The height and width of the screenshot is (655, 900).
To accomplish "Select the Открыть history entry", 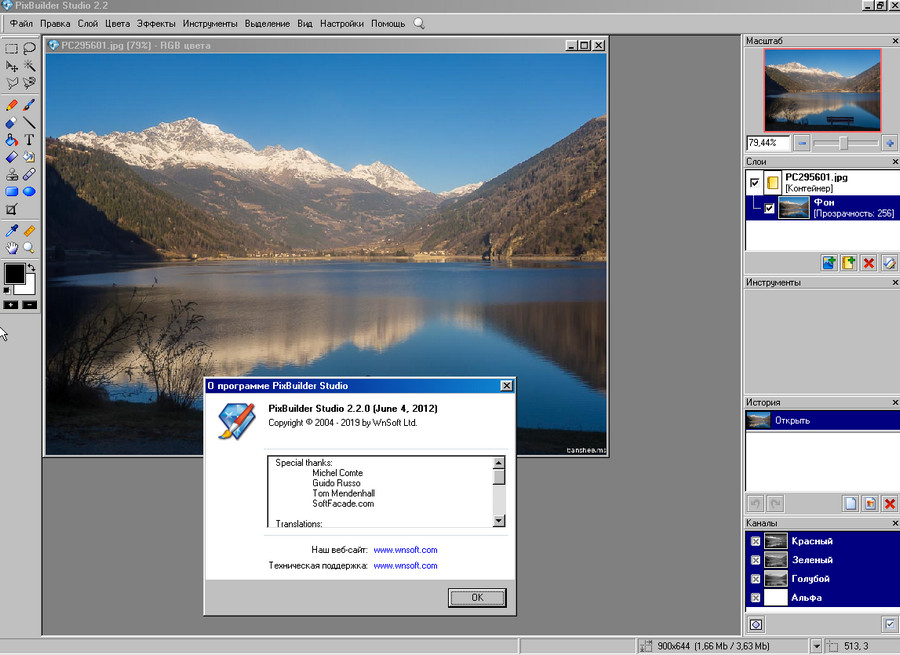I will [823, 421].
